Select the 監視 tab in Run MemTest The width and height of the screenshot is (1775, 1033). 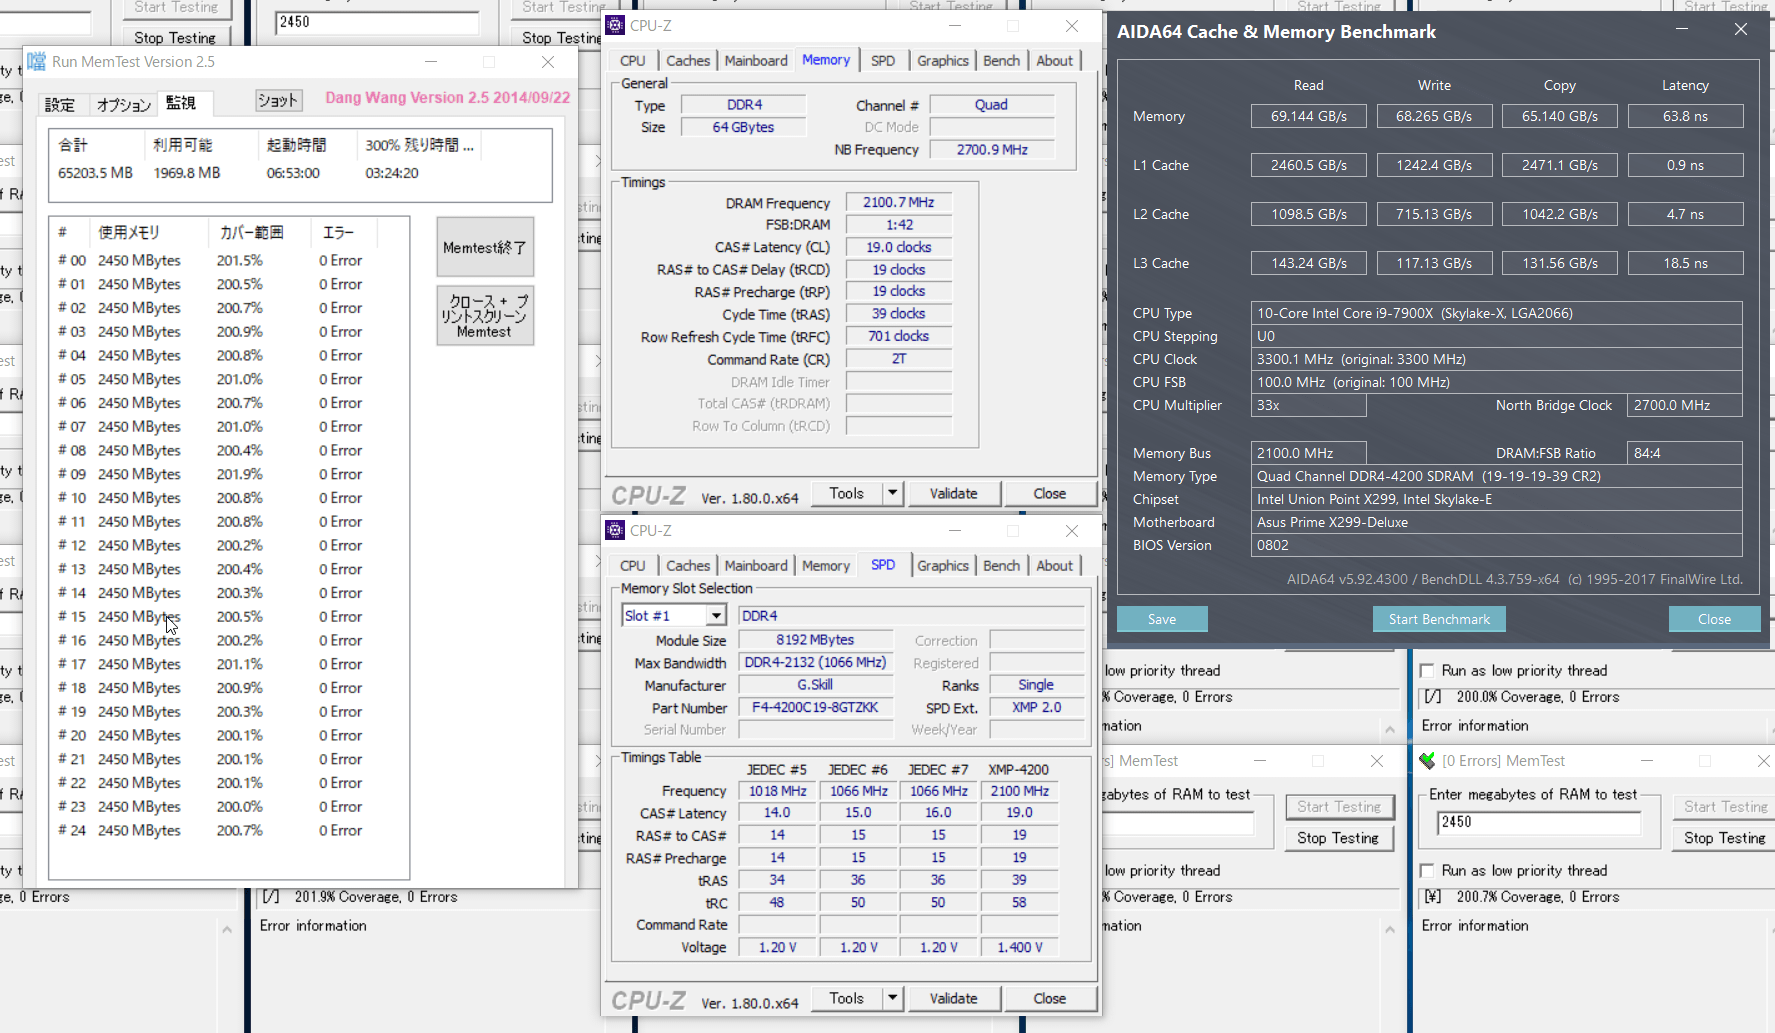tap(181, 103)
